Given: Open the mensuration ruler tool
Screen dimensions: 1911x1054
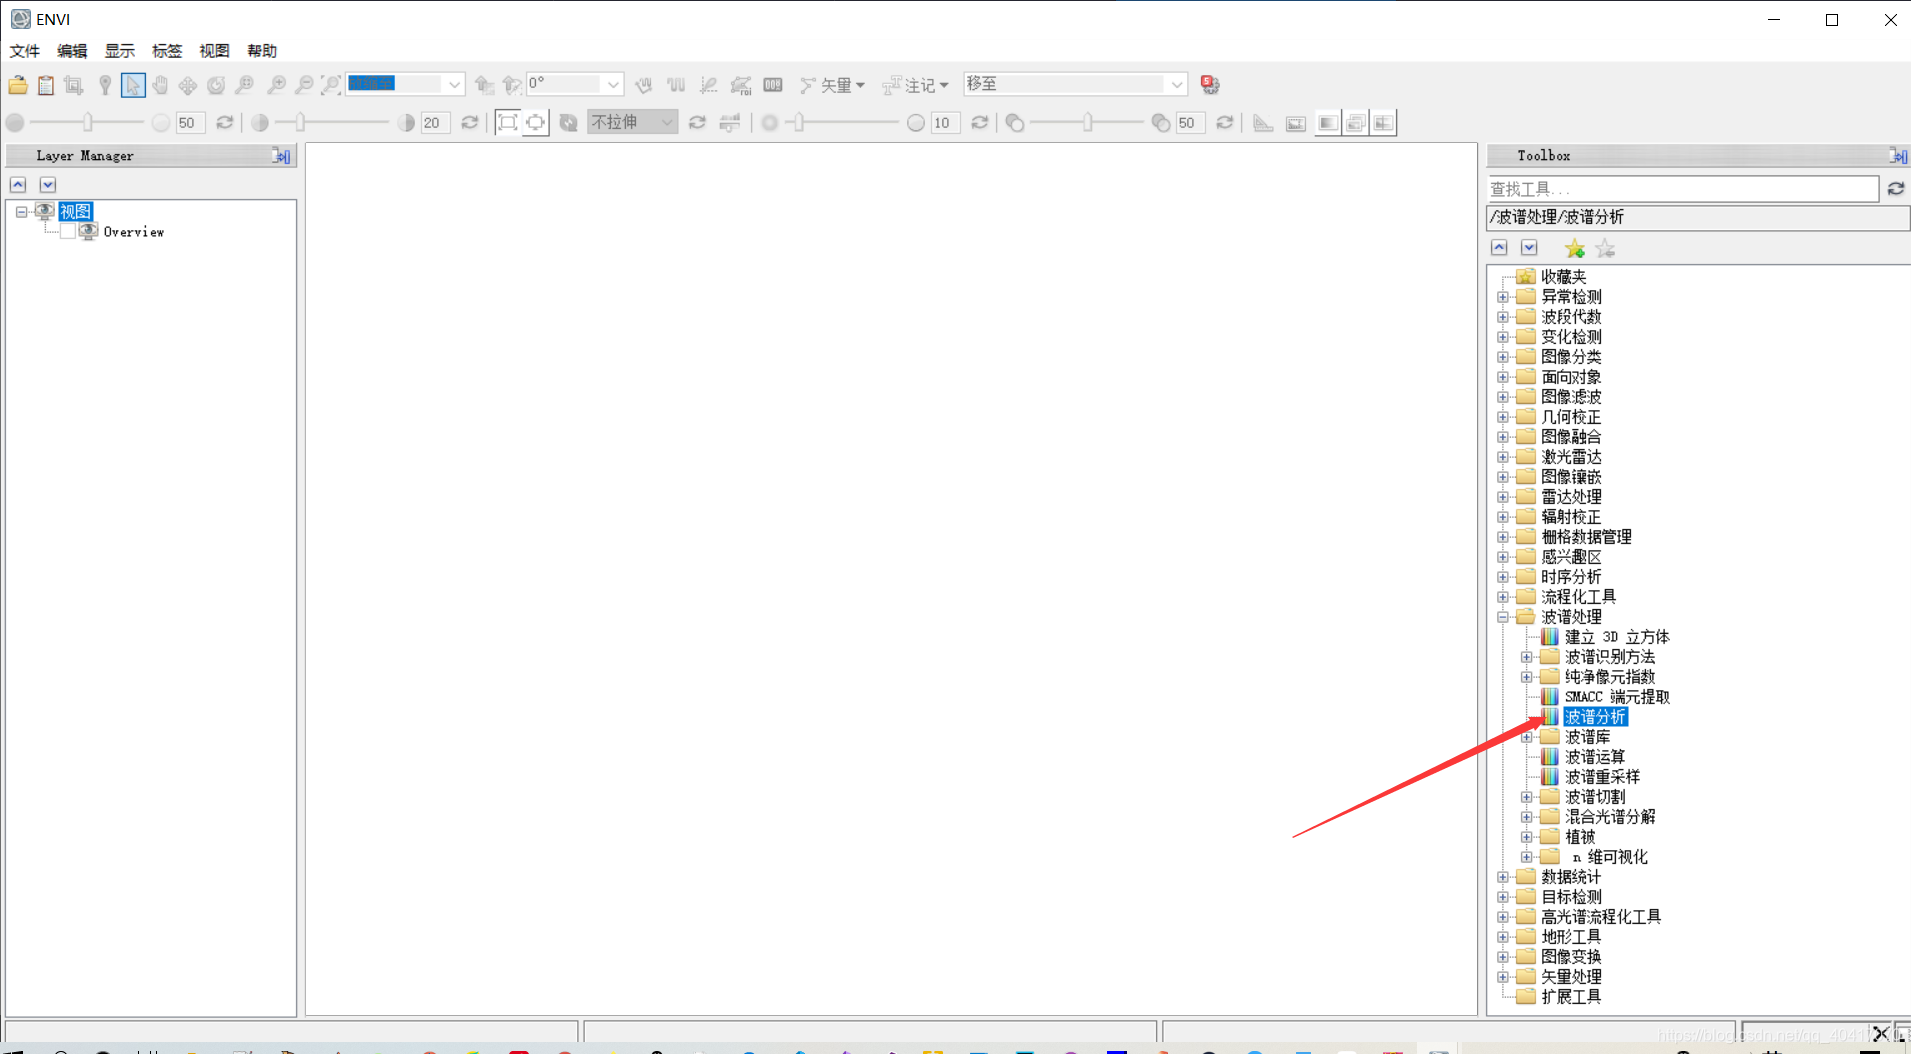Looking at the screenshot, I should pyautogui.click(x=1263, y=123).
